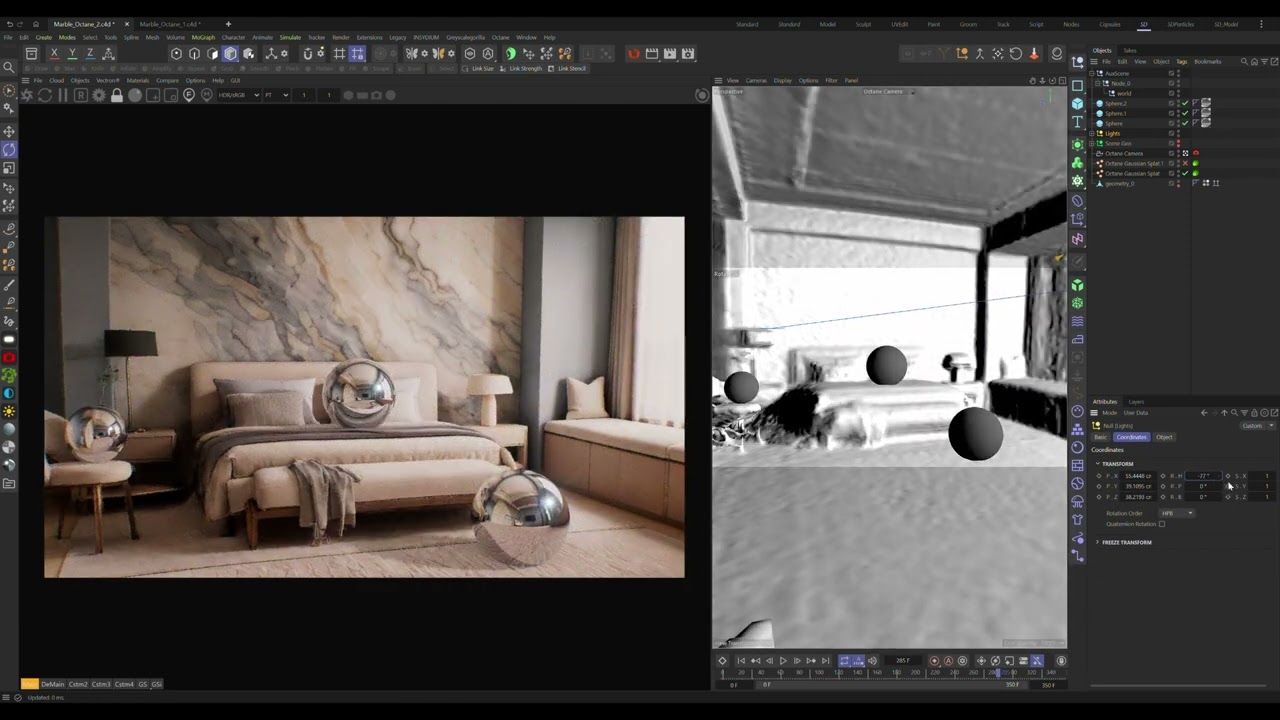Toggle the X axis lock icon
1280x720 pixels.
click(54, 54)
